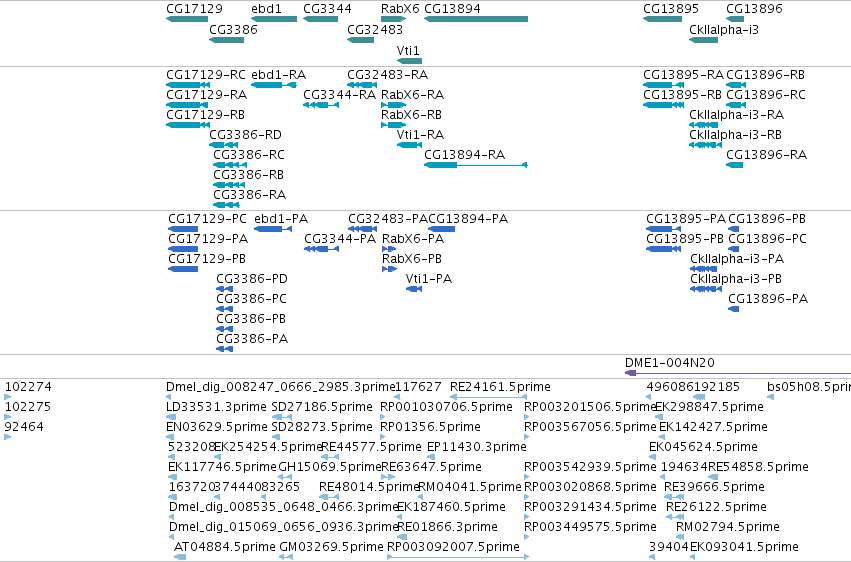Select the Vti1-RA transcript label

(x=420, y=135)
